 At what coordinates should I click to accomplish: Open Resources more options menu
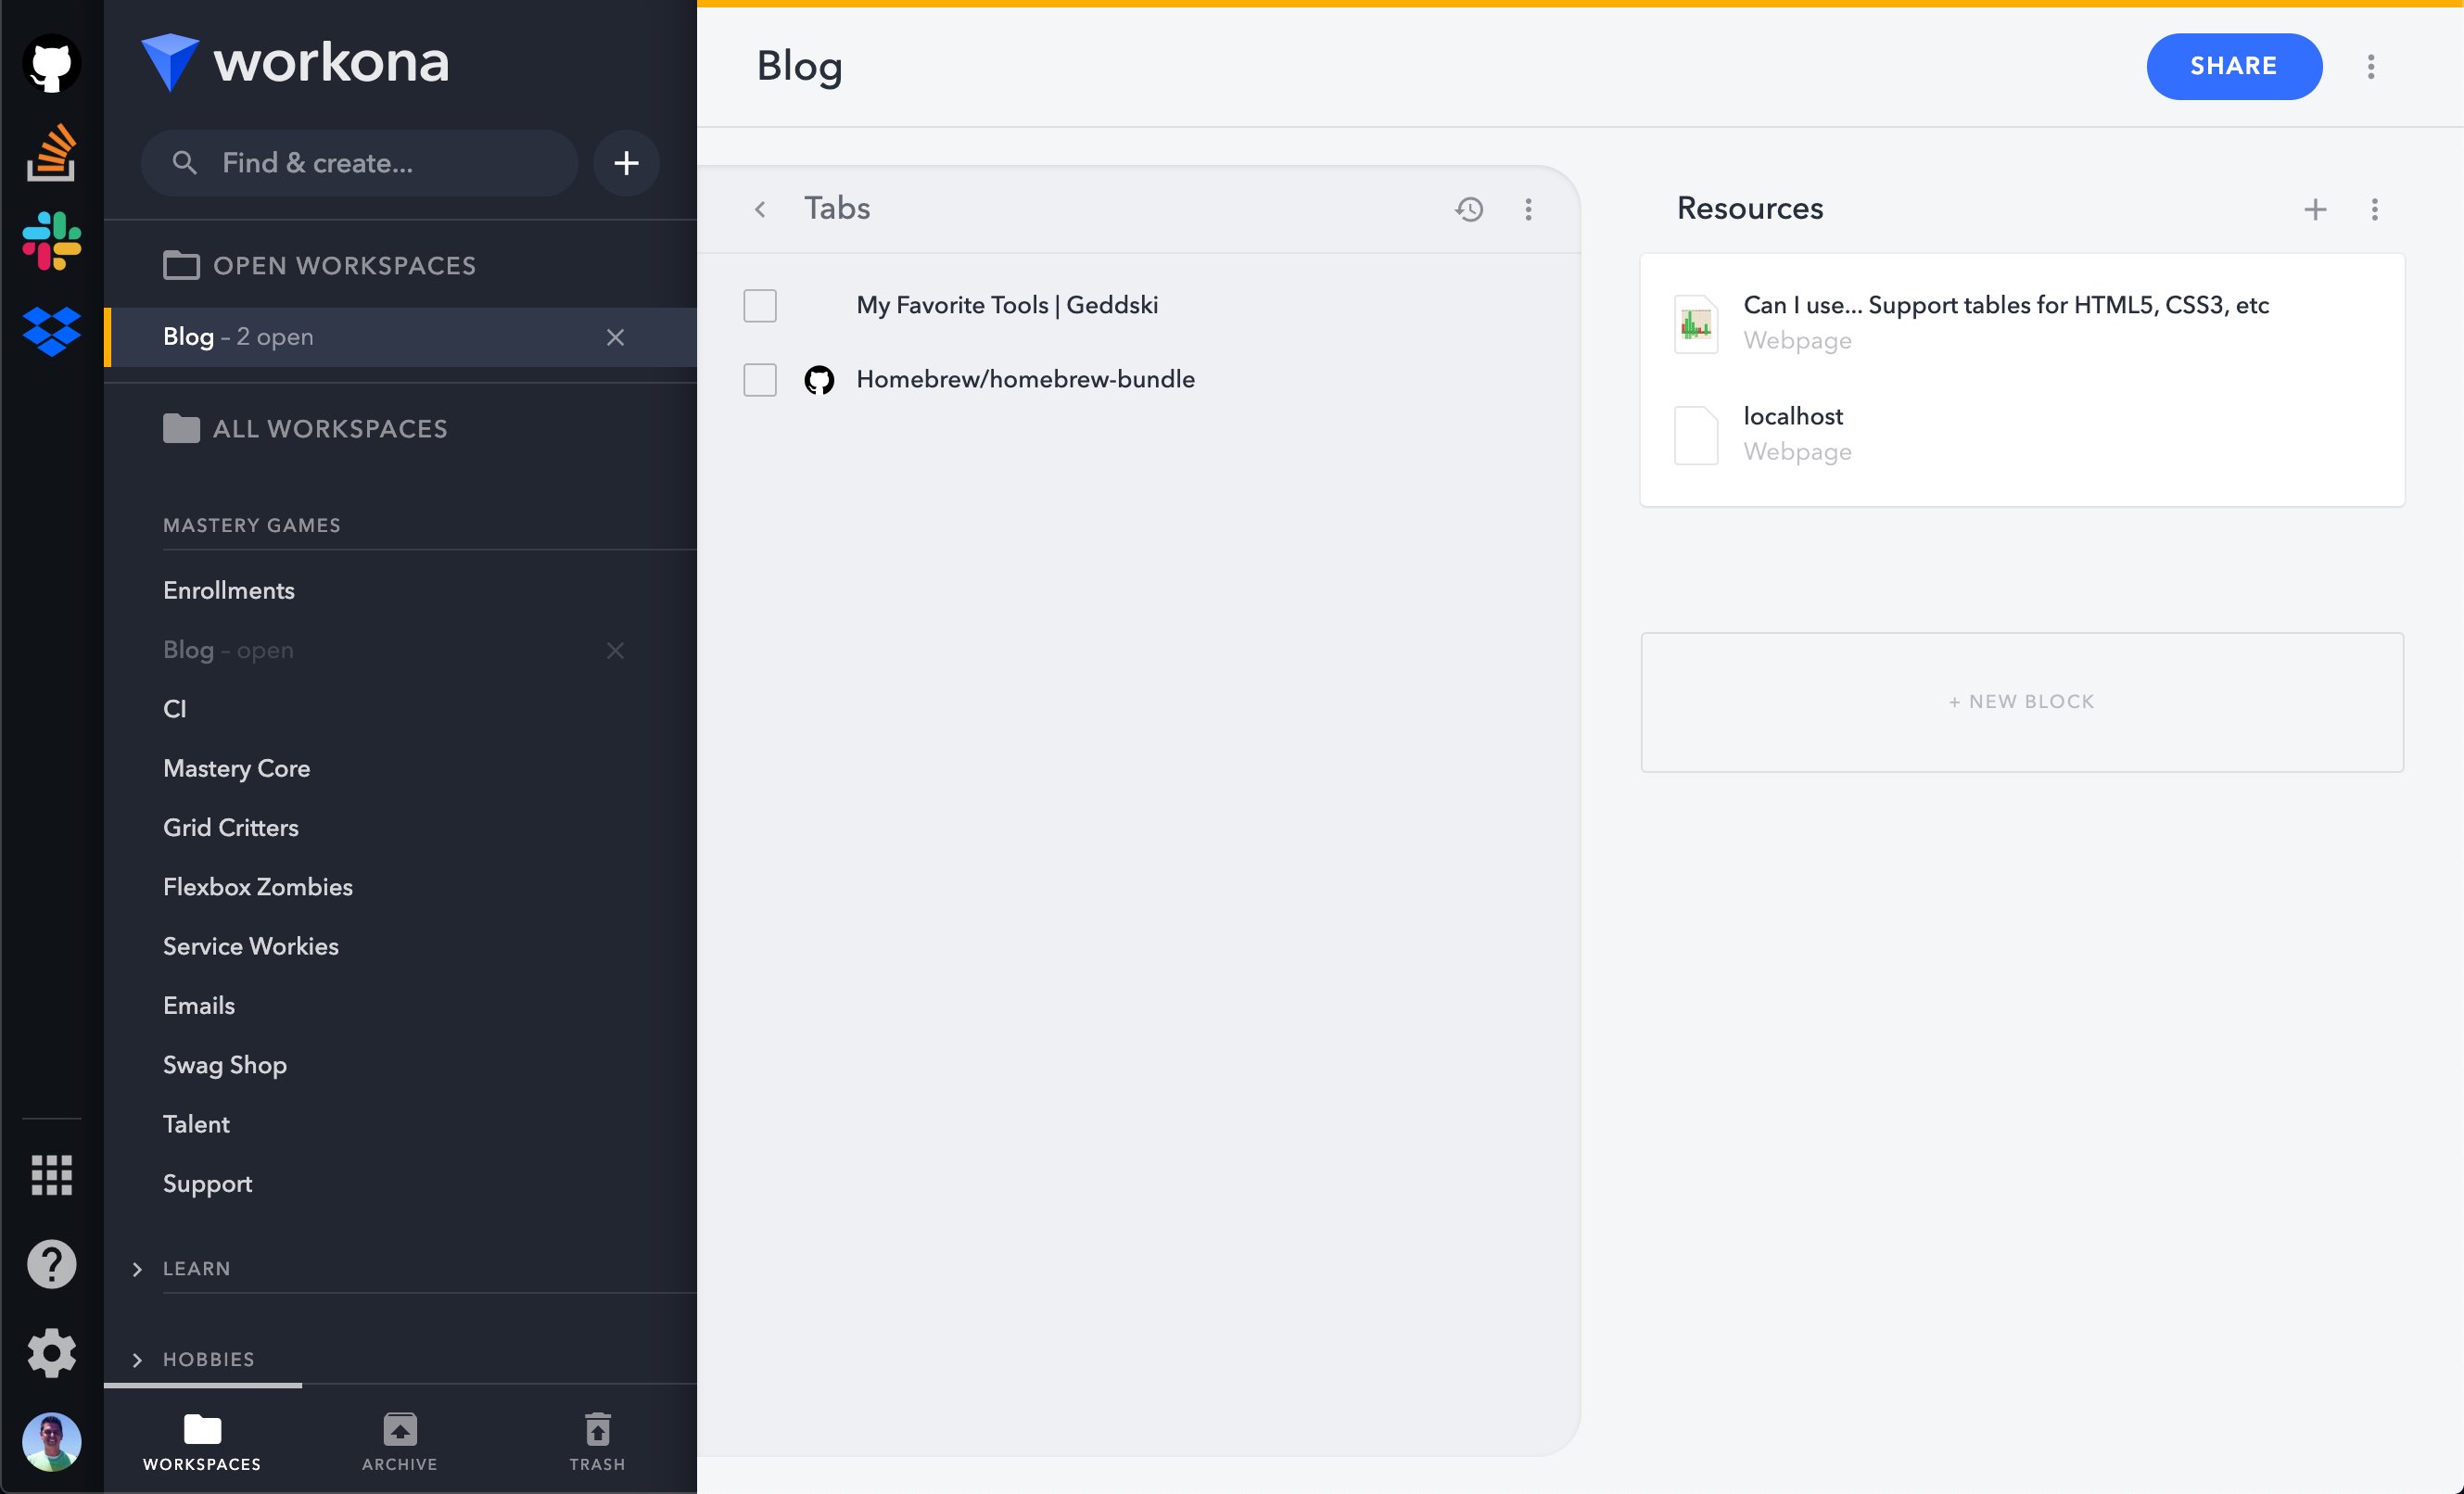[x=2374, y=209]
